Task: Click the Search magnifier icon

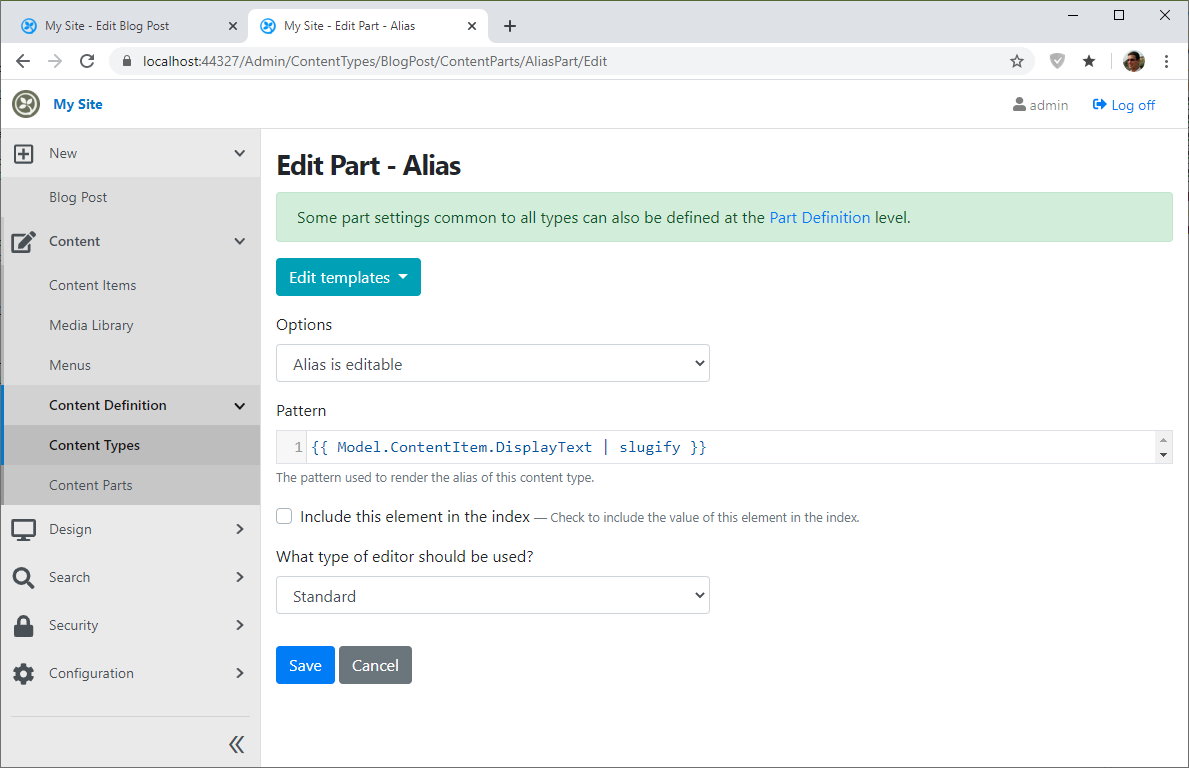Action: [24, 578]
